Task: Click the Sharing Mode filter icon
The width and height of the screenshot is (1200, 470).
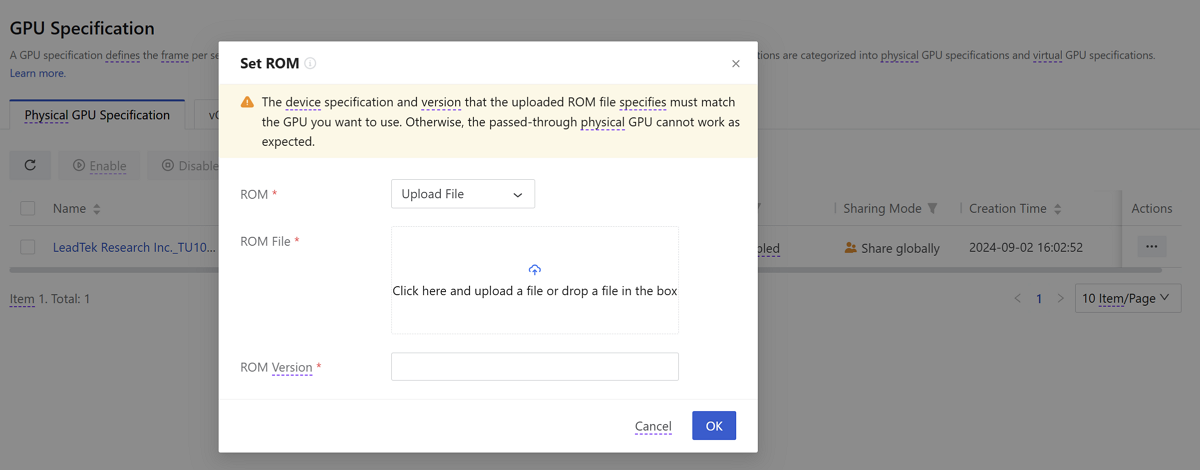Action: (x=933, y=209)
